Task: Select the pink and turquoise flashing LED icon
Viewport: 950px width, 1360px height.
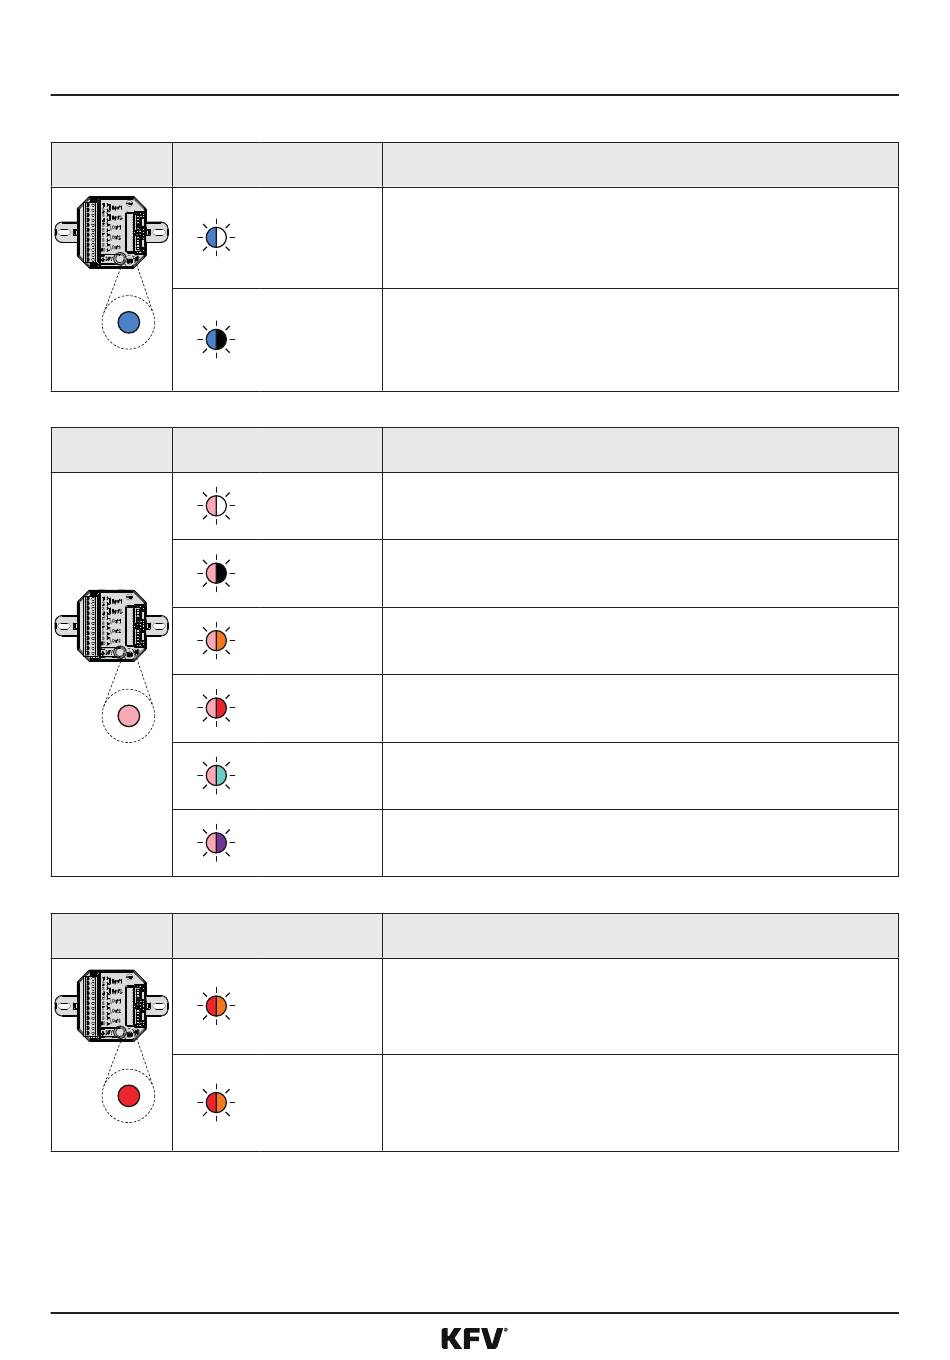Action: point(216,775)
